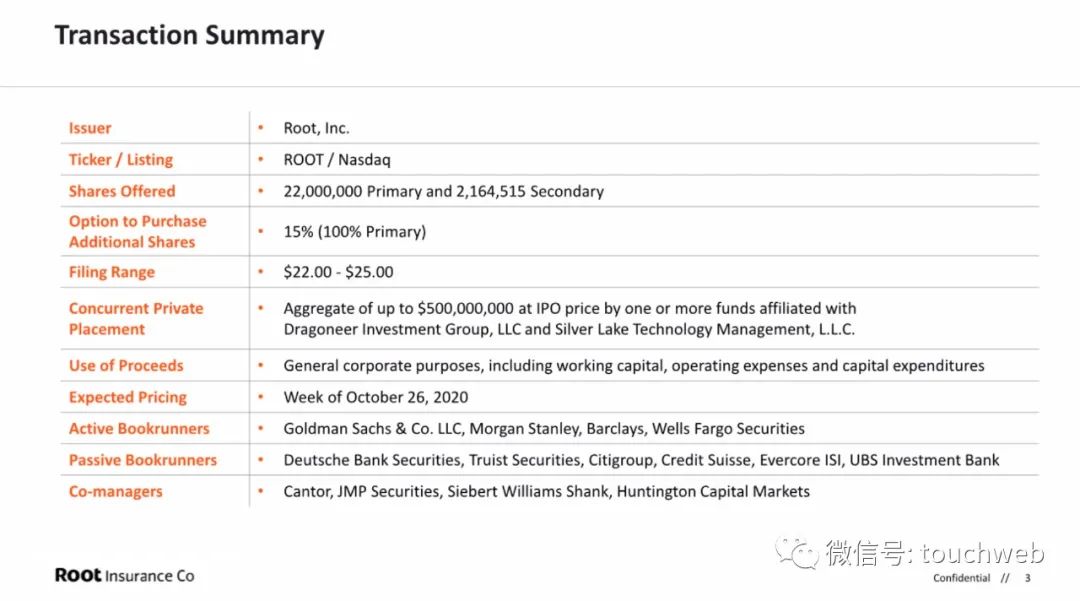Click the bullet next to ROOT / Nasdaq
The image size is (1080, 601).
[x=261, y=160]
